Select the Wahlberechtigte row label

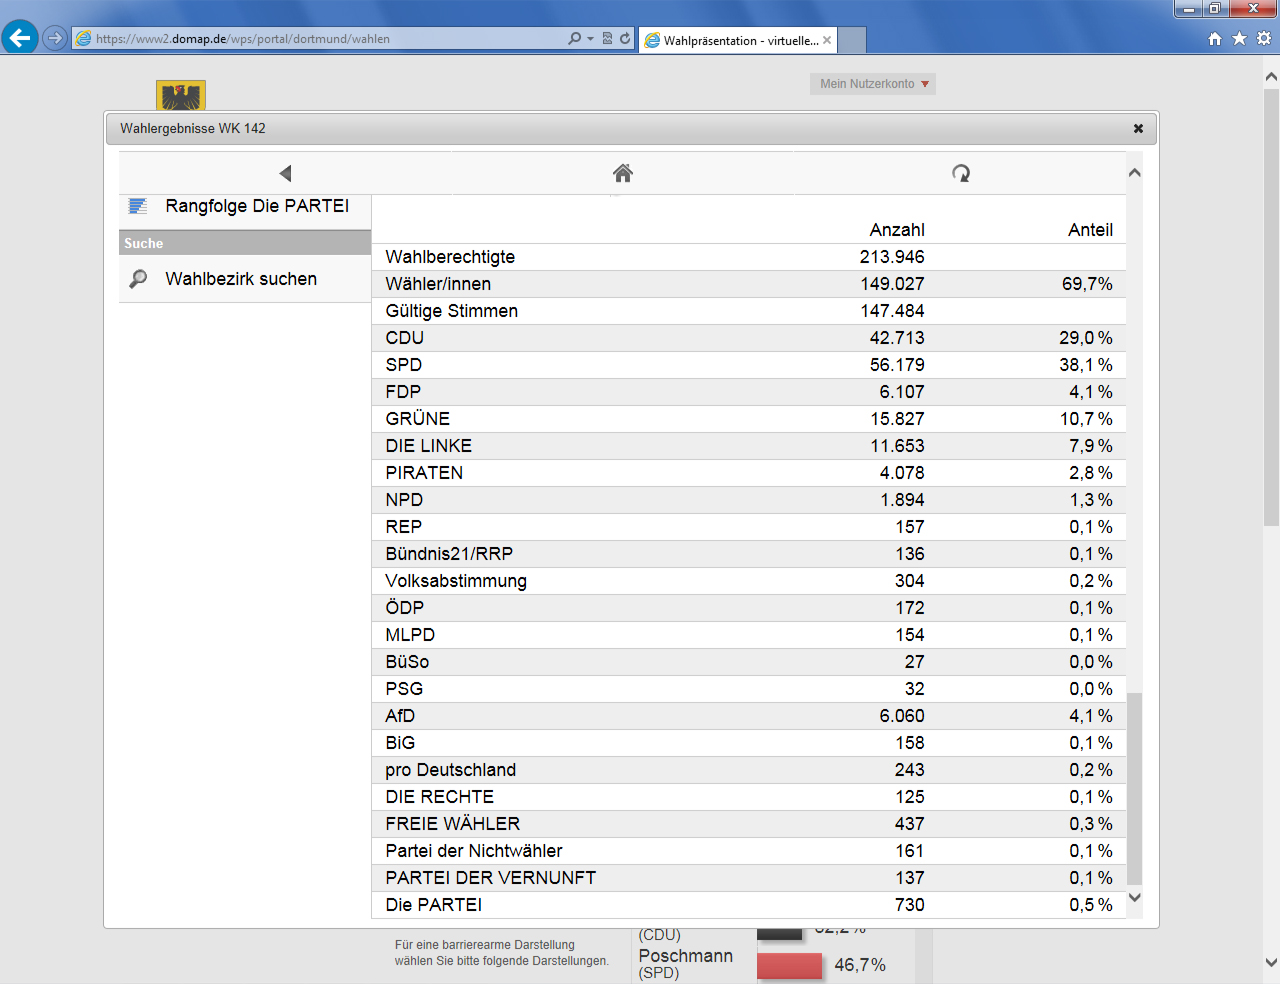450,257
